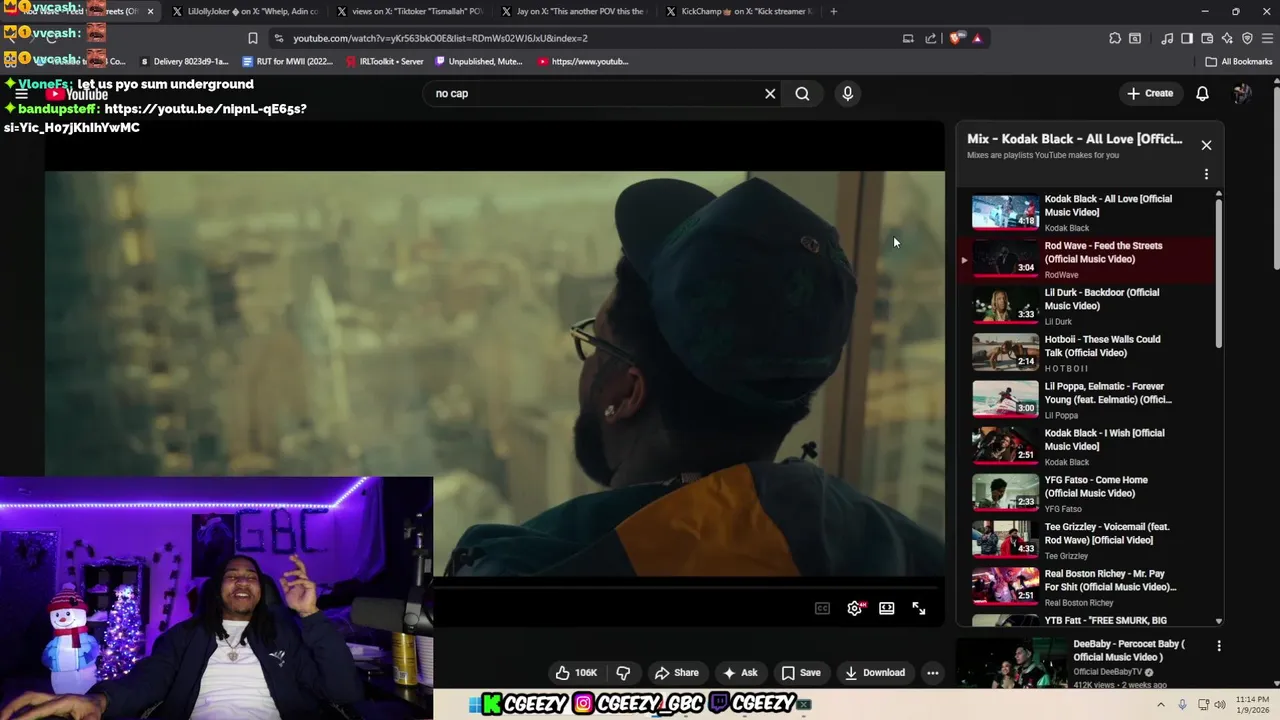Open Brave Shields lion icon
Screen dimensions: 1280x720
pyautogui.click(x=956, y=38)
